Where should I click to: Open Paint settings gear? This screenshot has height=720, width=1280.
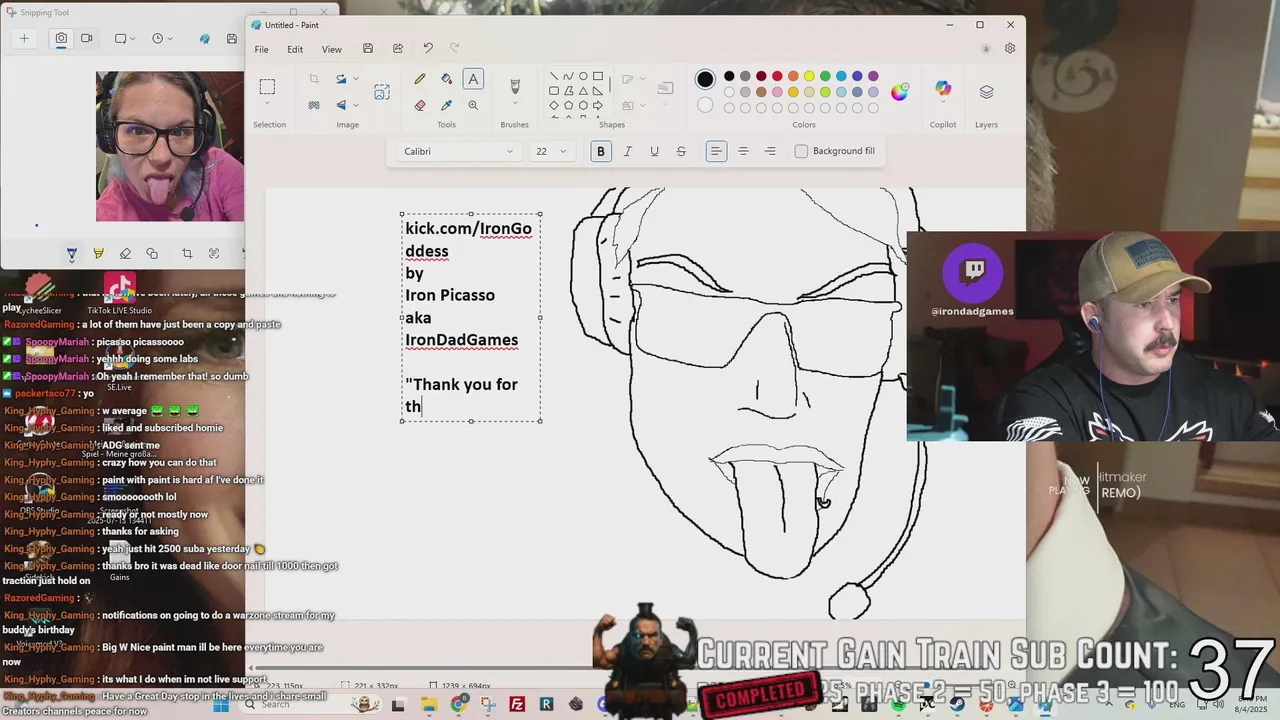coord(1010,49)
